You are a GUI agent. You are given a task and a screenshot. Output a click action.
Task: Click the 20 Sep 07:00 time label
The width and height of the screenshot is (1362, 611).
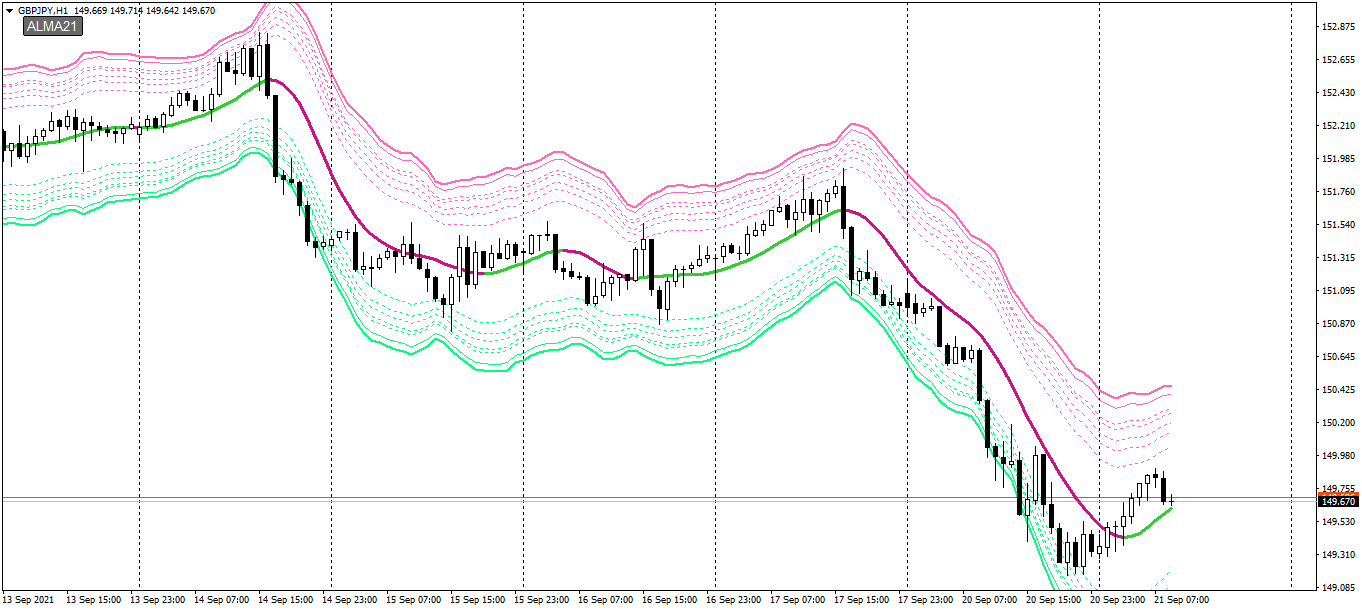990,600
